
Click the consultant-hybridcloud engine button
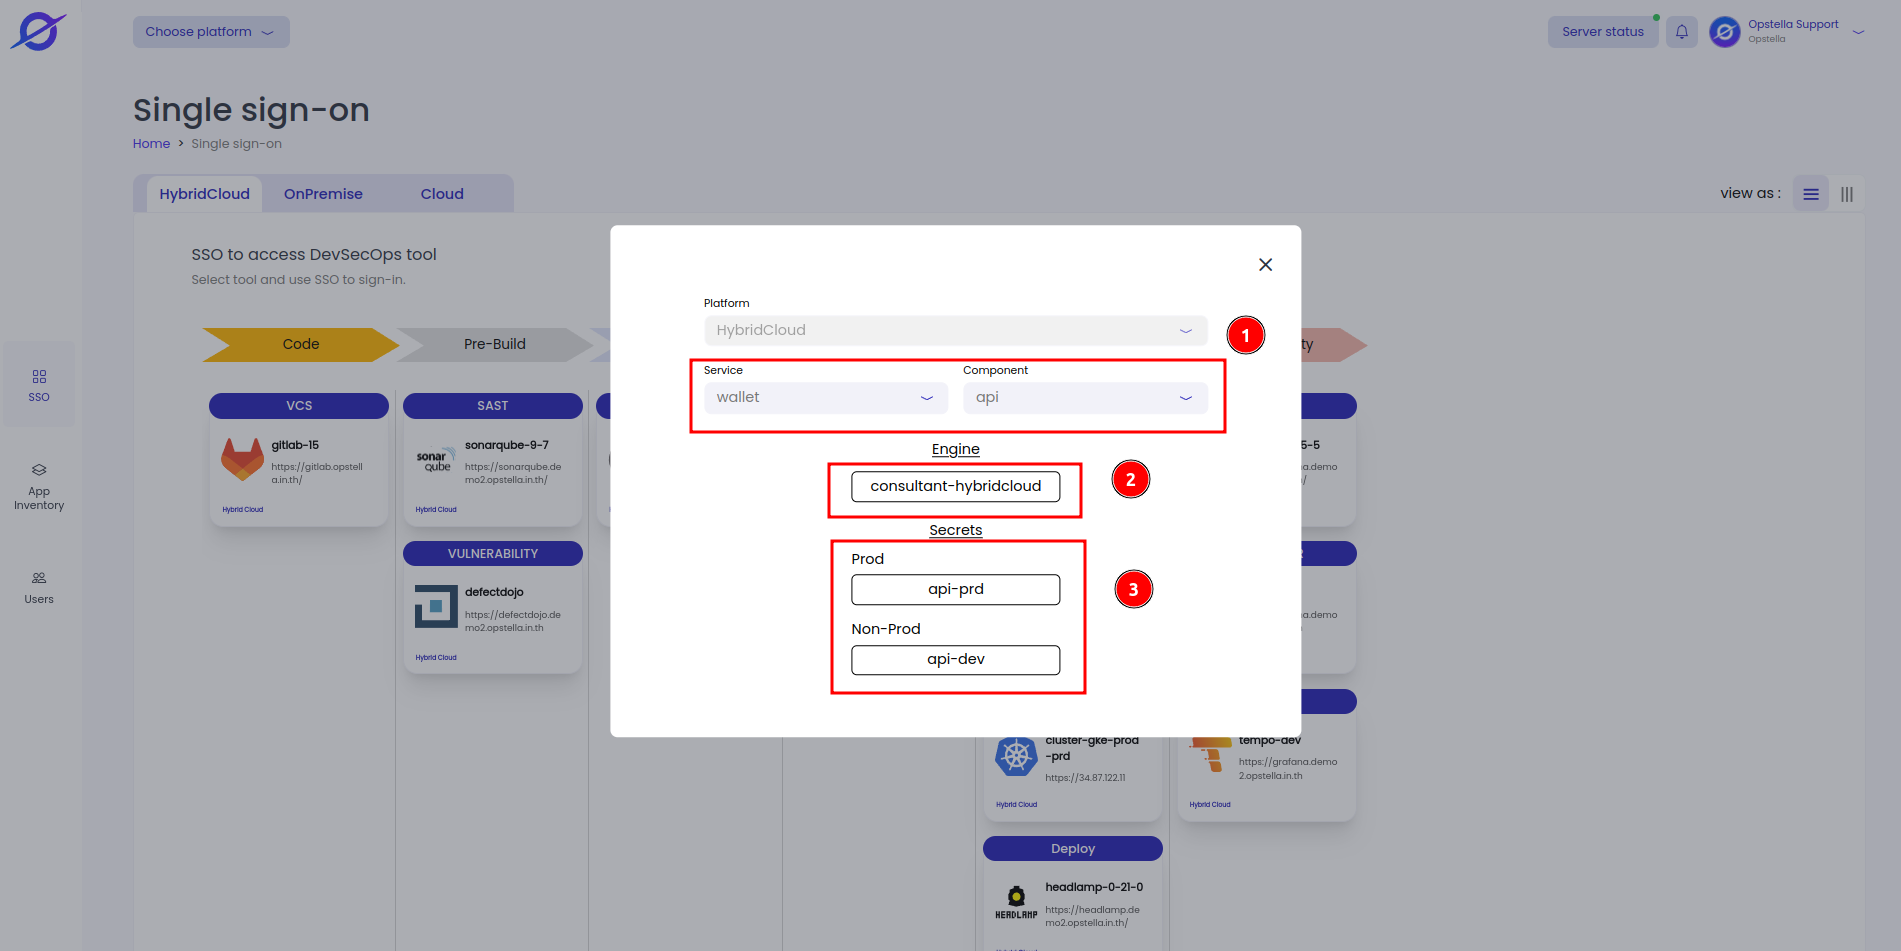pos(956,486)
